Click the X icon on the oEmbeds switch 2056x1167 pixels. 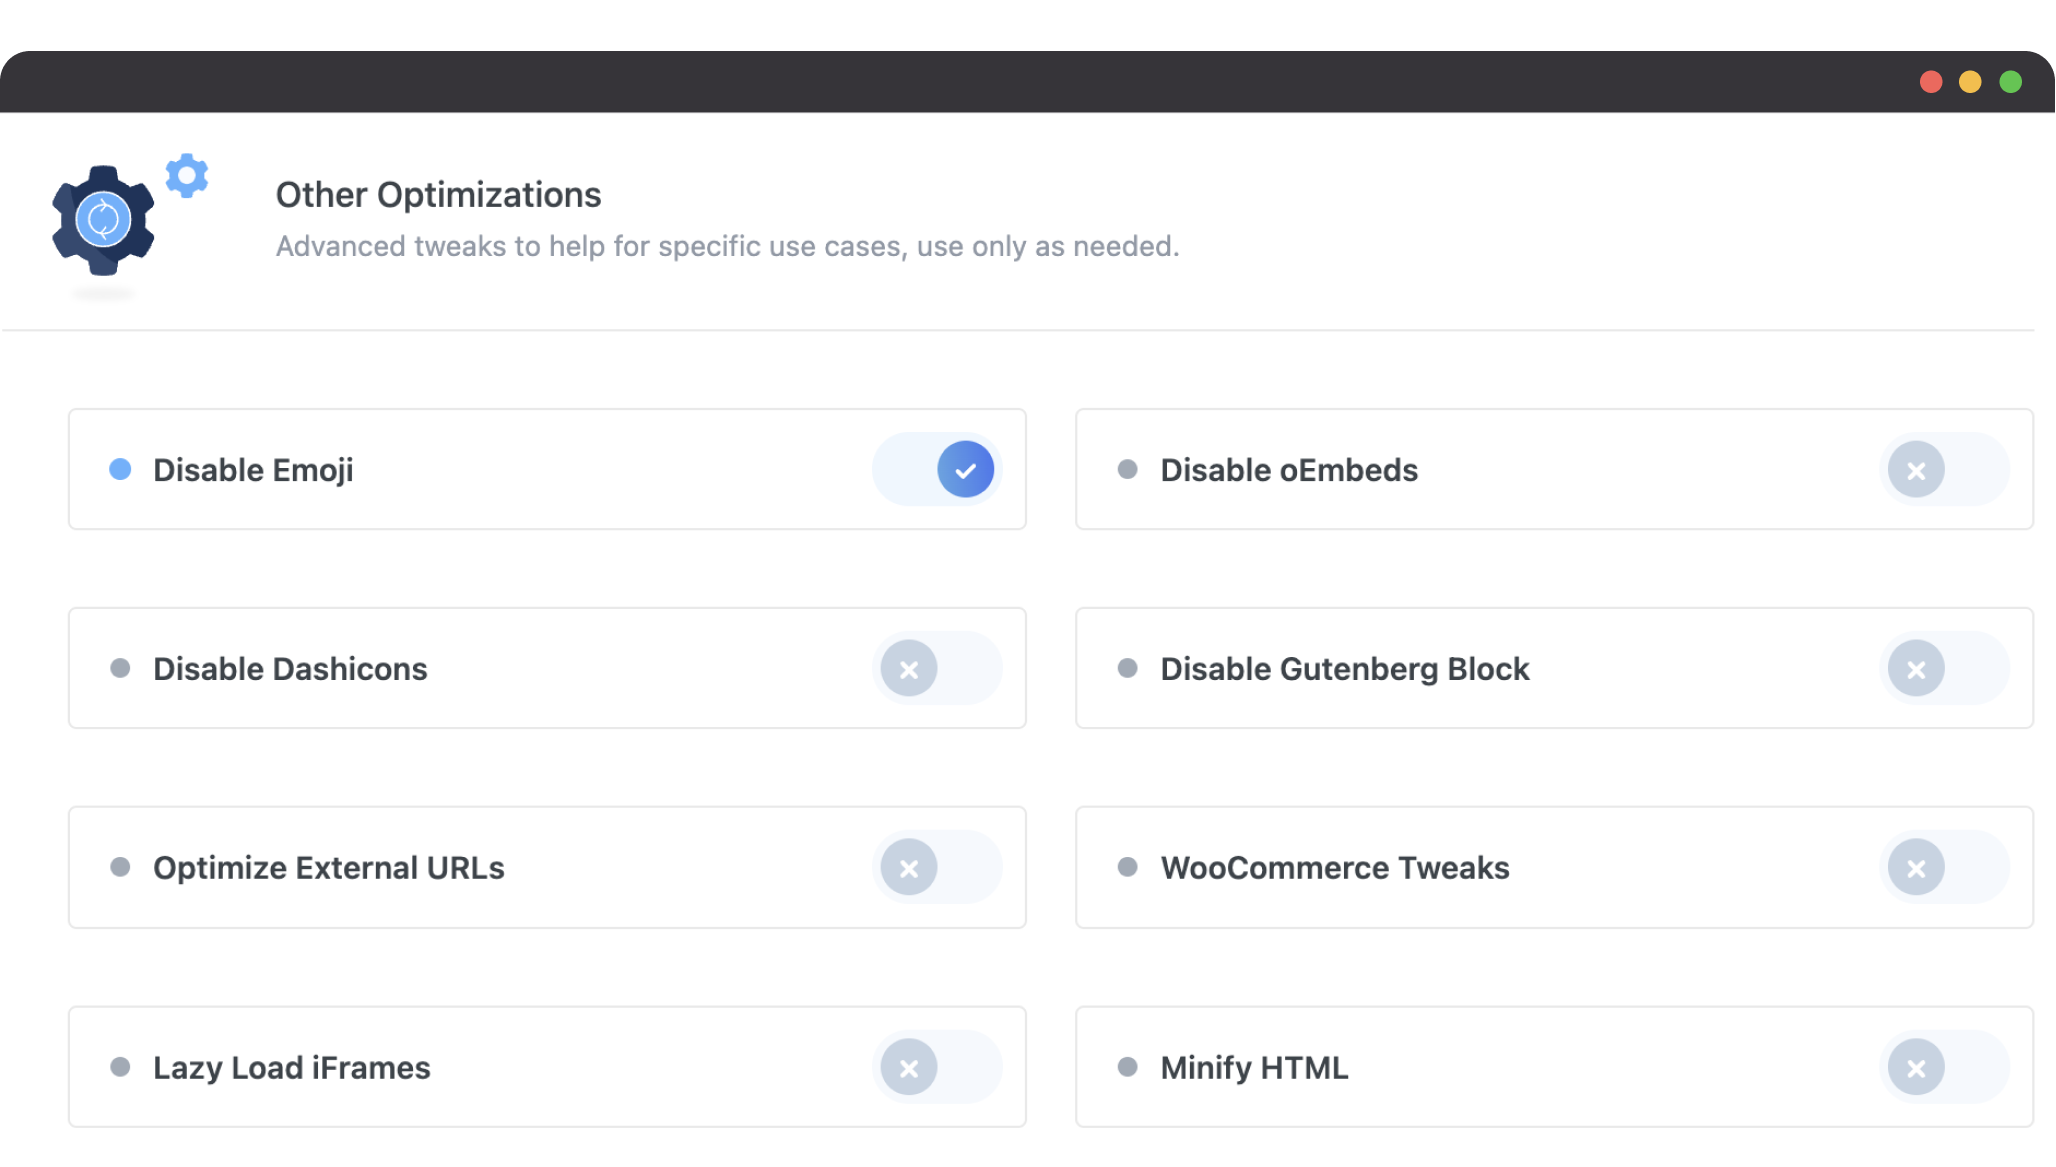pos(1916,469)
